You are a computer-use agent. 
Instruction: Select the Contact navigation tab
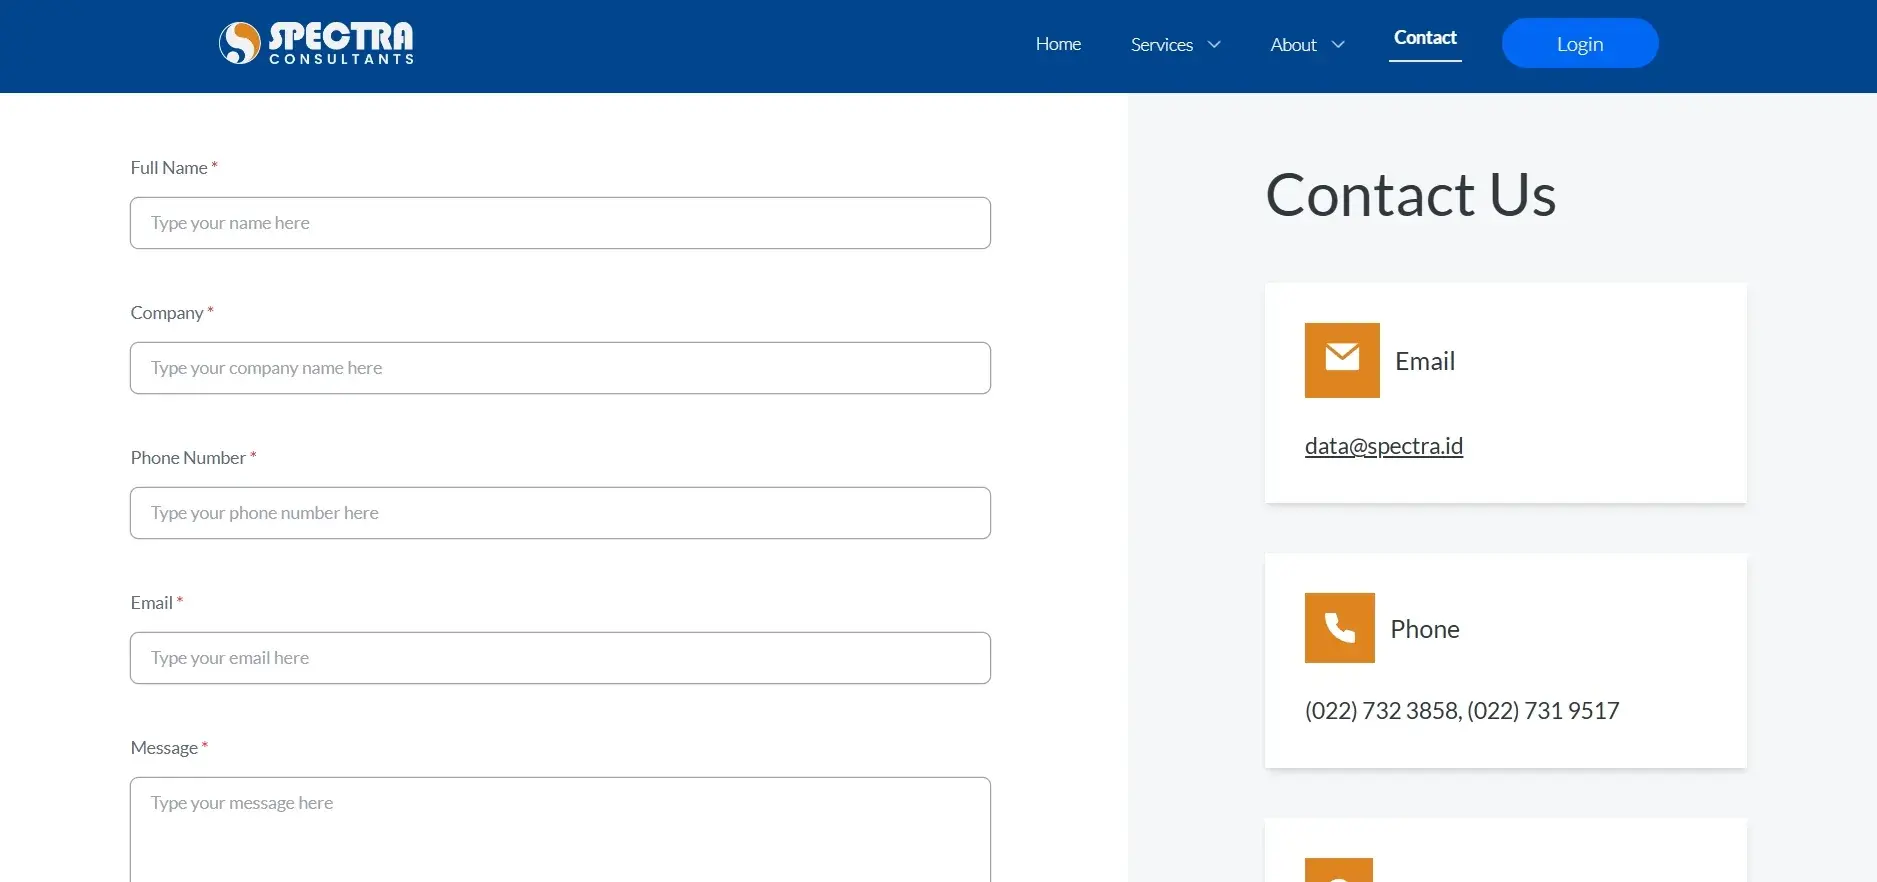(x=1425, y=38)
